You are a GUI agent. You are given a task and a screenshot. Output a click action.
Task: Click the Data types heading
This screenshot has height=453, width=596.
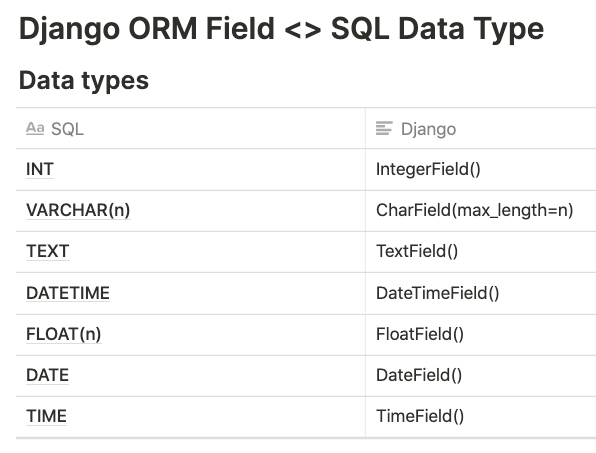tap(84, 81)
